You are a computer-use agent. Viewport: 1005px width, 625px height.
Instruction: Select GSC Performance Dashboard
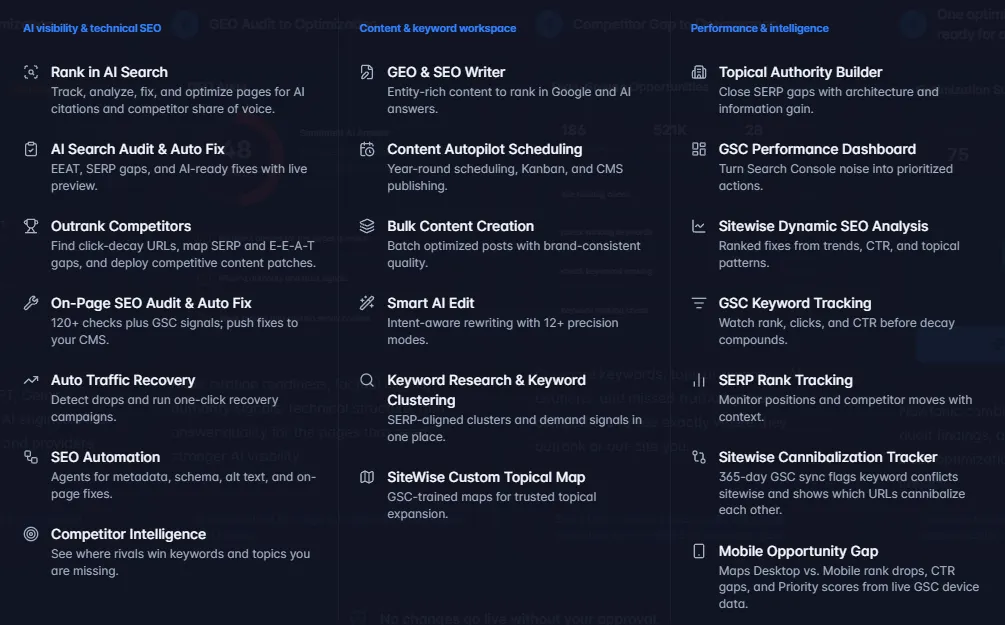click(817, 149)
